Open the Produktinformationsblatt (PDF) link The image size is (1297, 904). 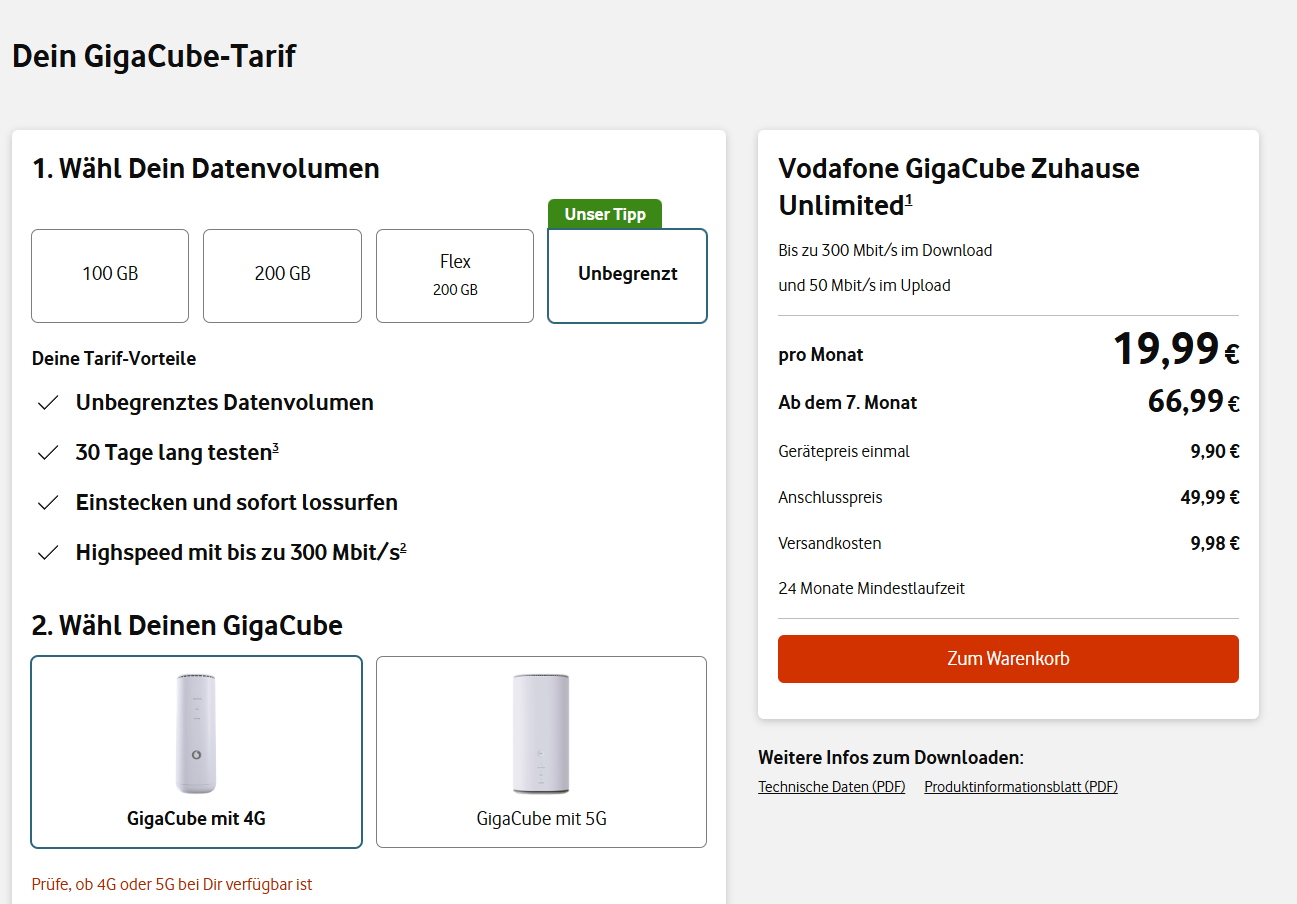[x=1020, y=787]
